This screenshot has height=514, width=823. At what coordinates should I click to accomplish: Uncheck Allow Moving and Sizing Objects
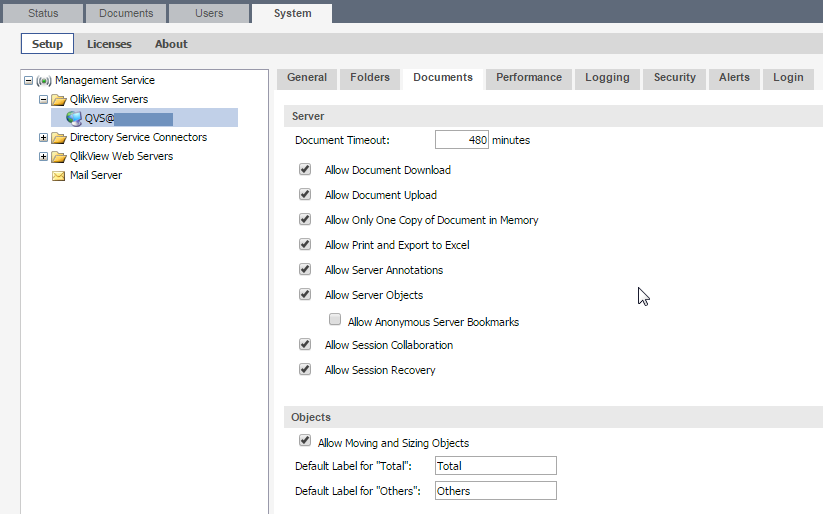coord(305,440)
